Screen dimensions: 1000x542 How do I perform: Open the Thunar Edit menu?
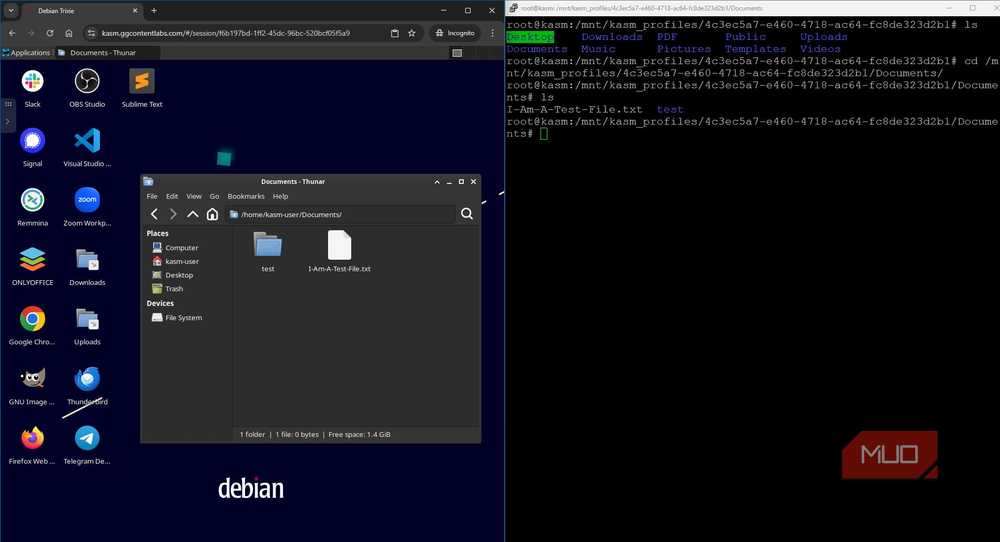(x=172, y=196)
